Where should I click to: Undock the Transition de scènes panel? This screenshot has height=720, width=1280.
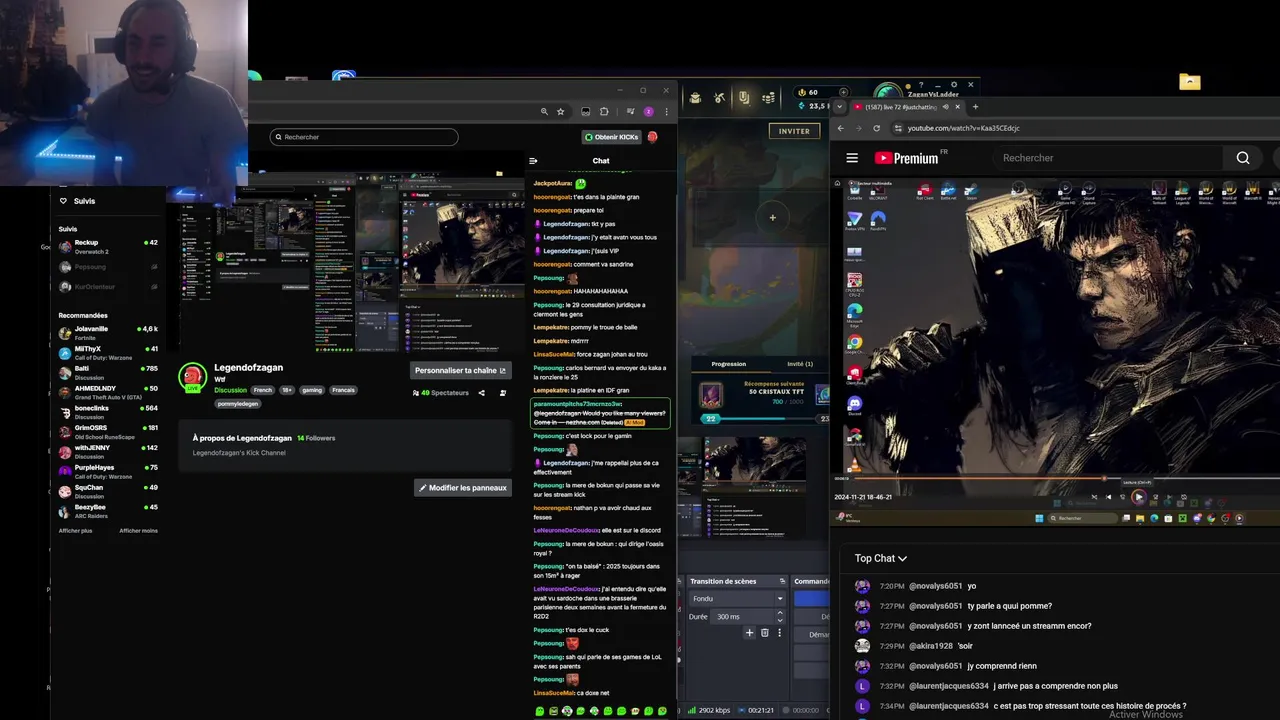point(782,581)
